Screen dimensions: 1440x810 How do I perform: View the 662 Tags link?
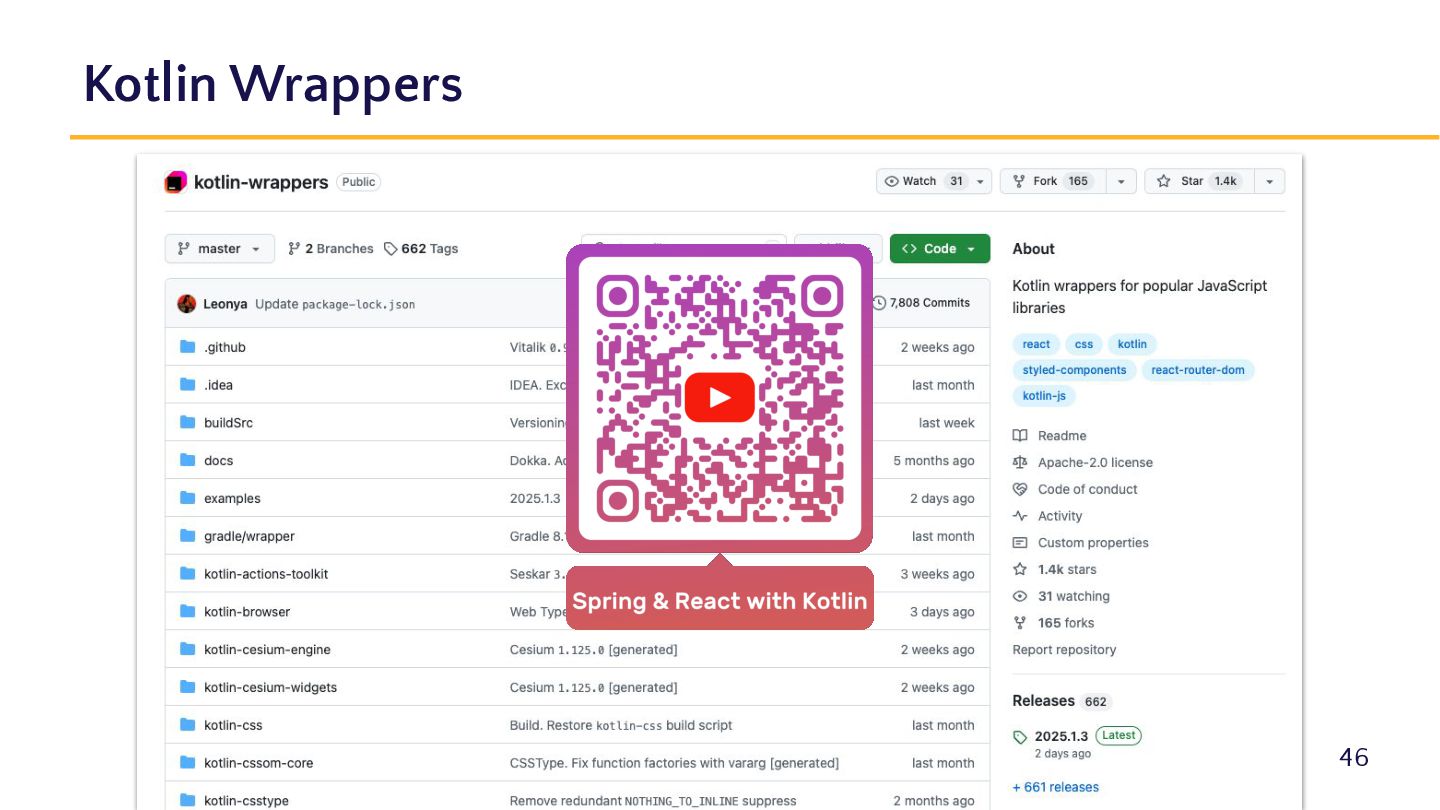pyautogui.click(x=421, y=249)
